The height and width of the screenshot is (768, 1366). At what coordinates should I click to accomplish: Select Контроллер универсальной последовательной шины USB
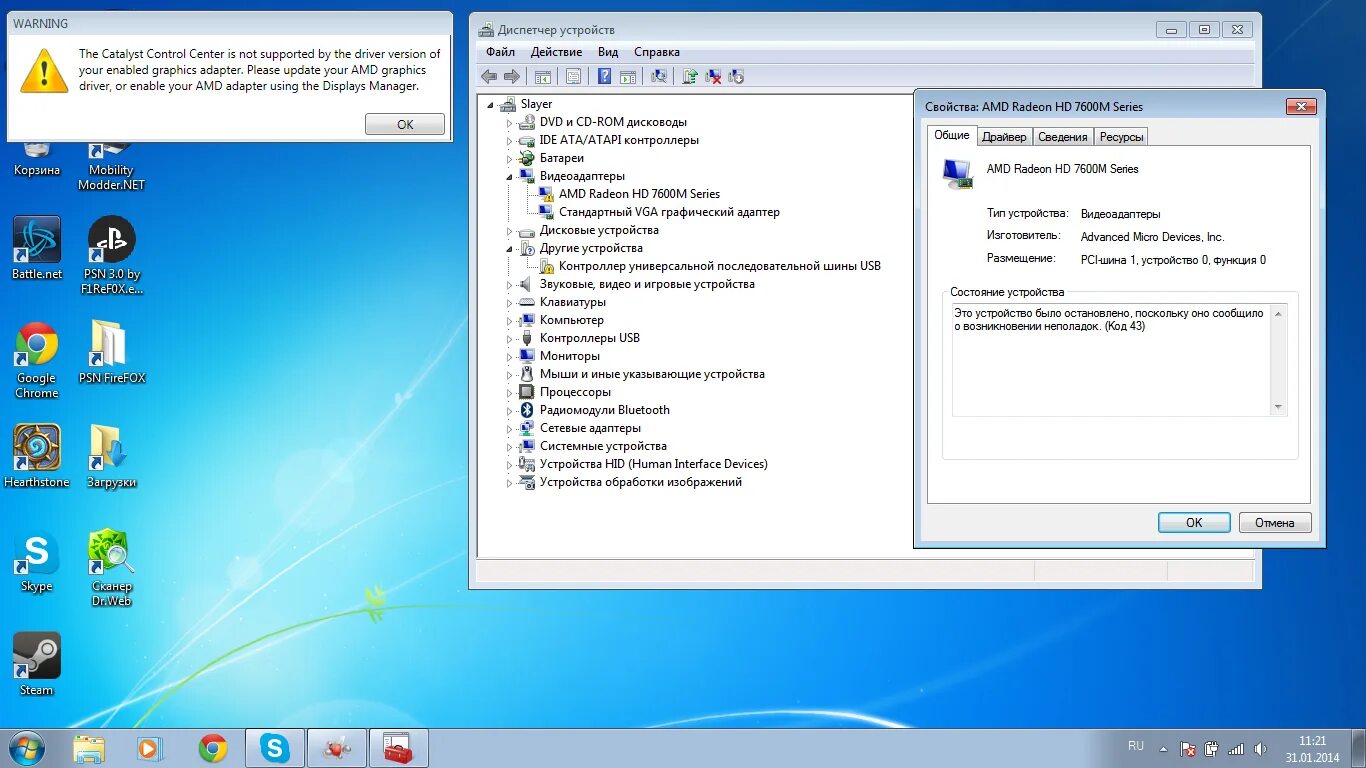click(719, 266)
